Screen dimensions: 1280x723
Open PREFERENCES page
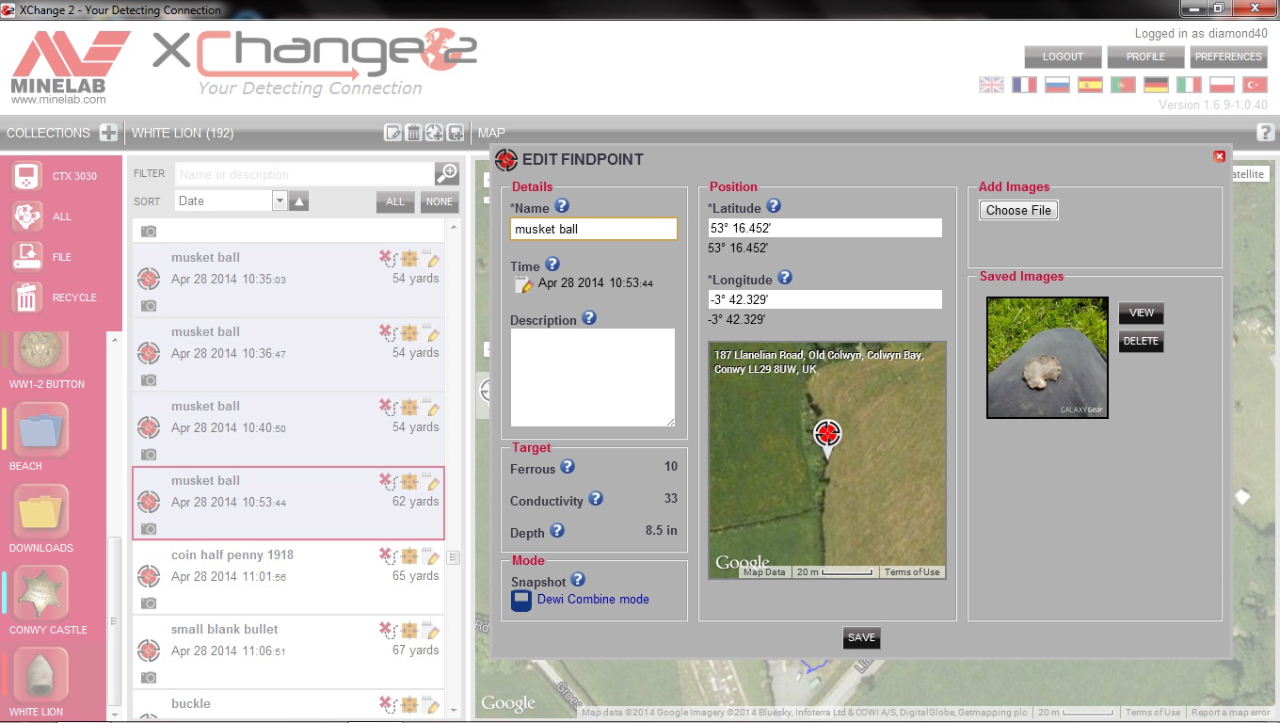click(x=1228, y=57)
